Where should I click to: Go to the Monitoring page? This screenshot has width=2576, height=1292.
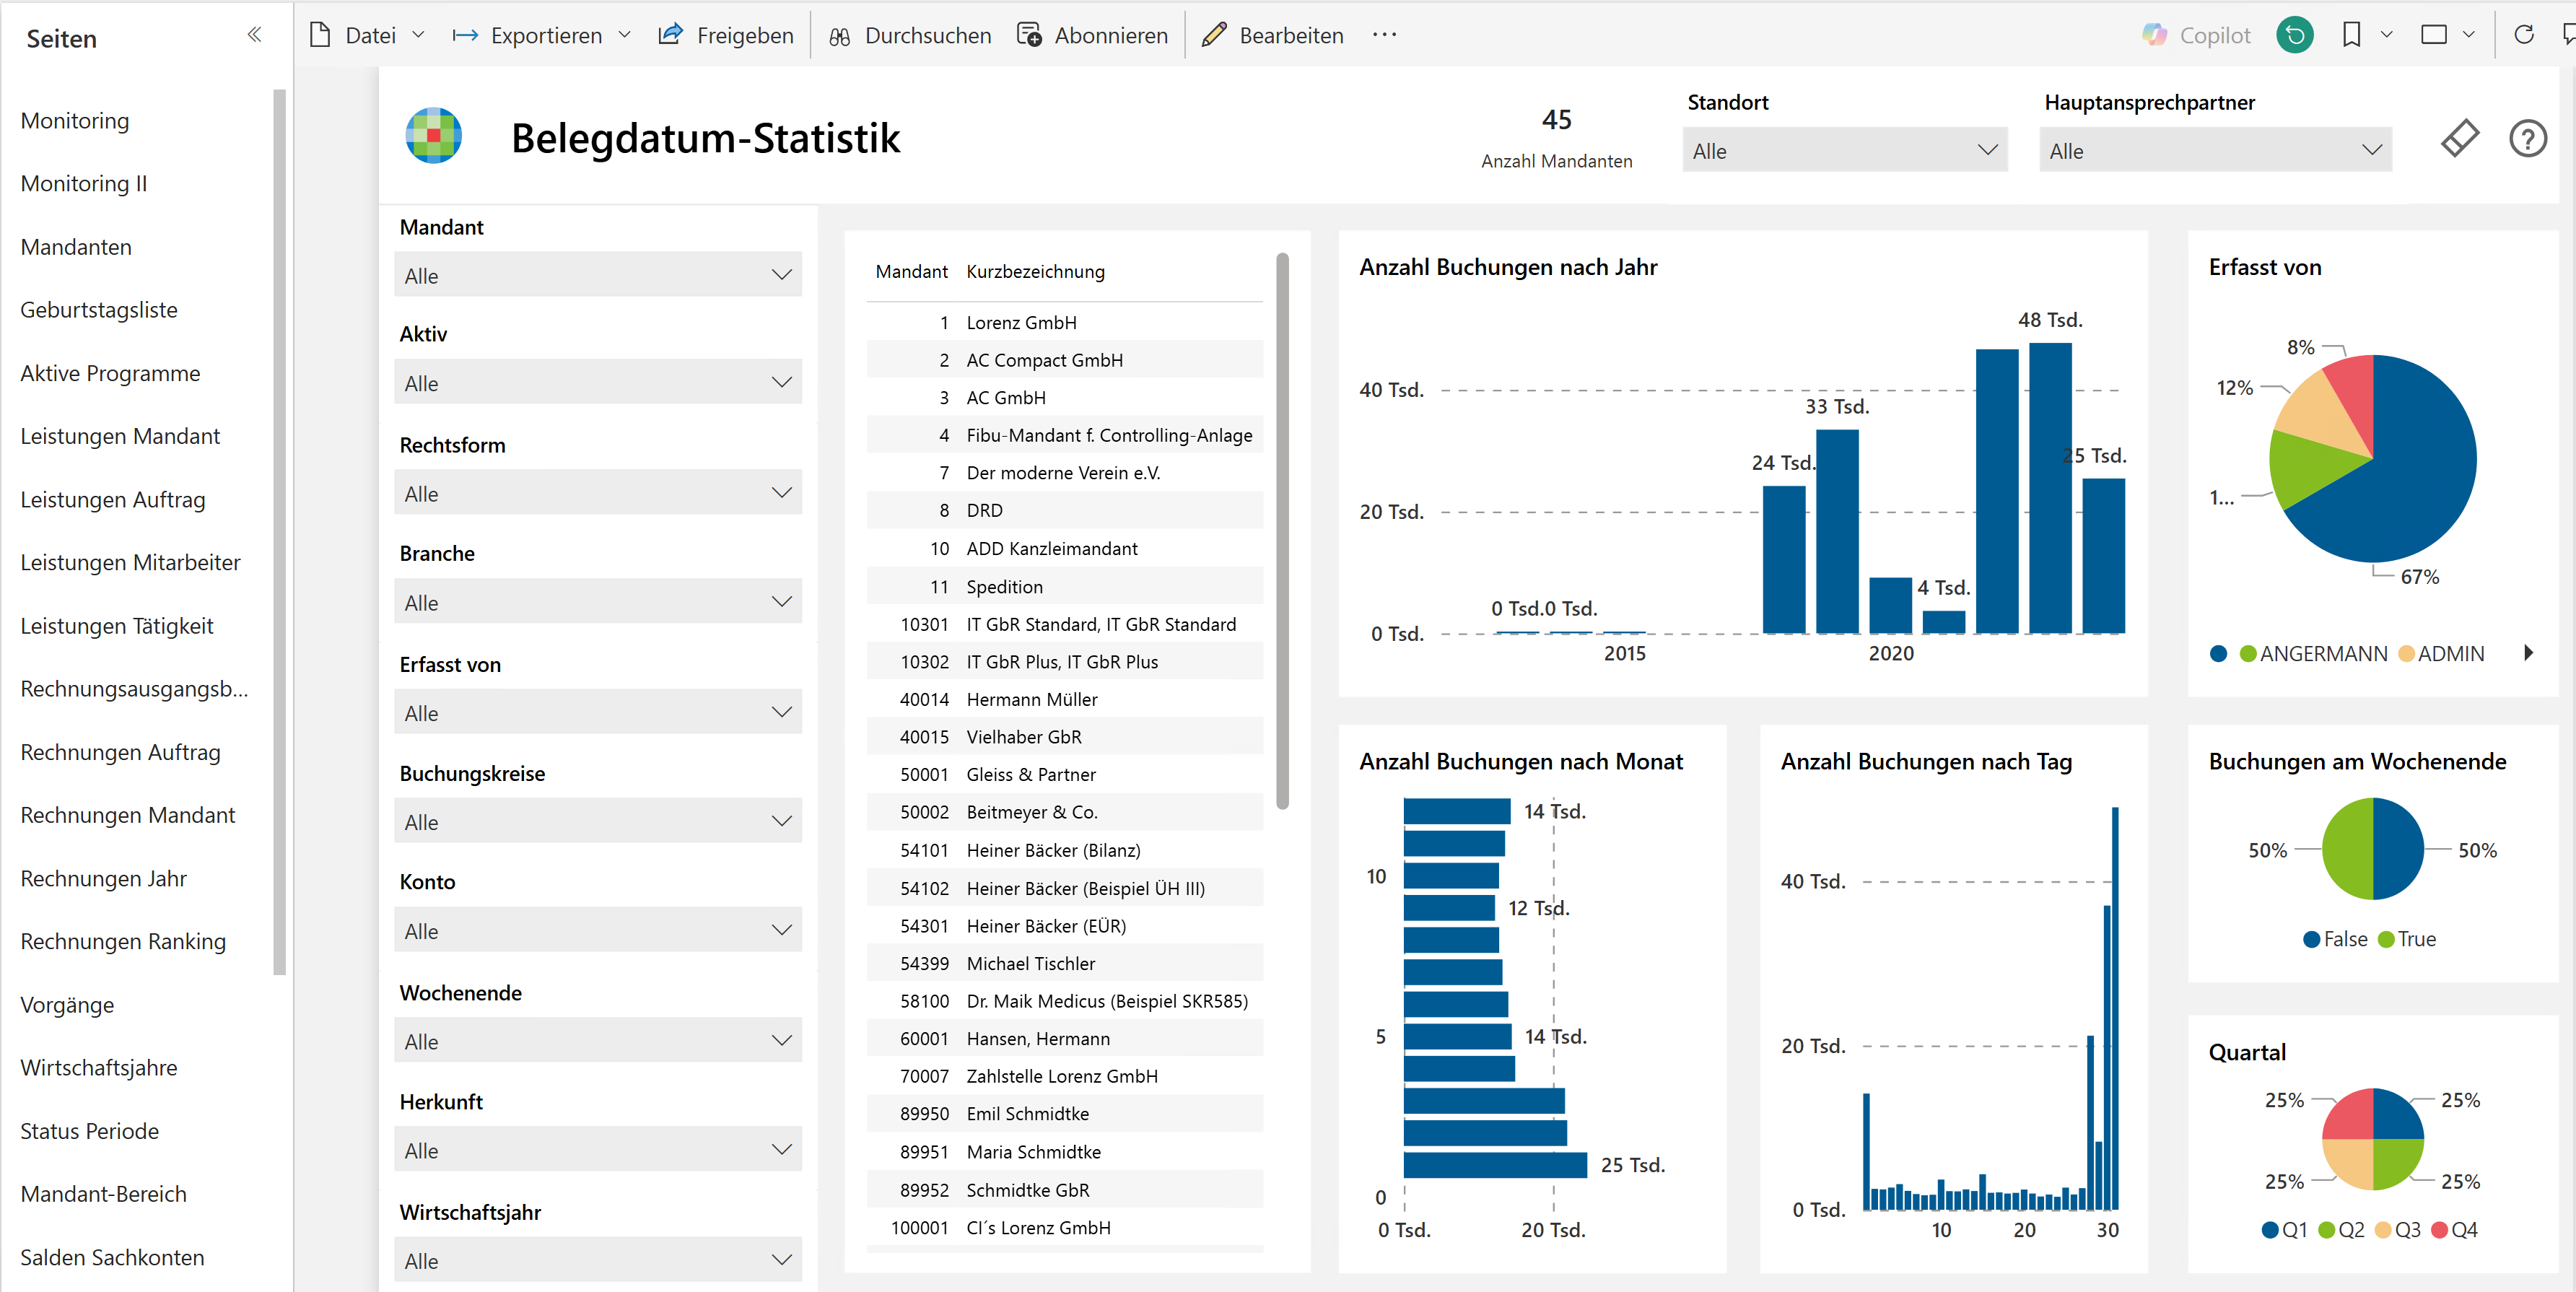coord(75,120)
